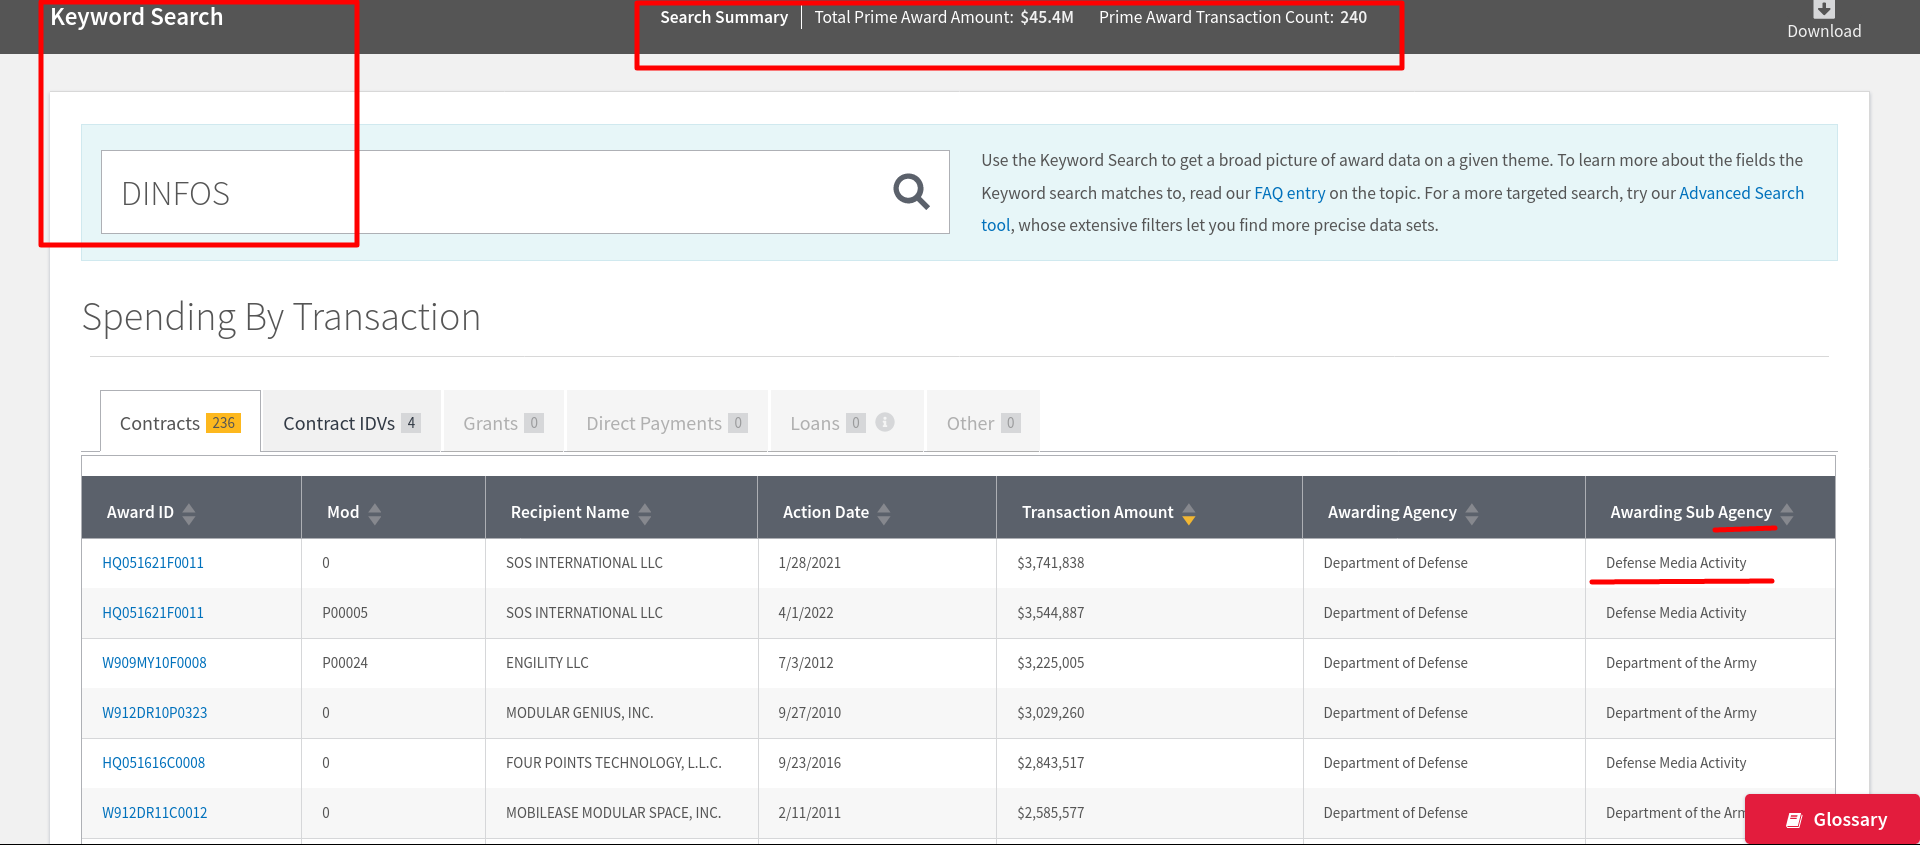Click the 4/1/2022 action date
1920x845 pixels.
(x=805, y=613)
